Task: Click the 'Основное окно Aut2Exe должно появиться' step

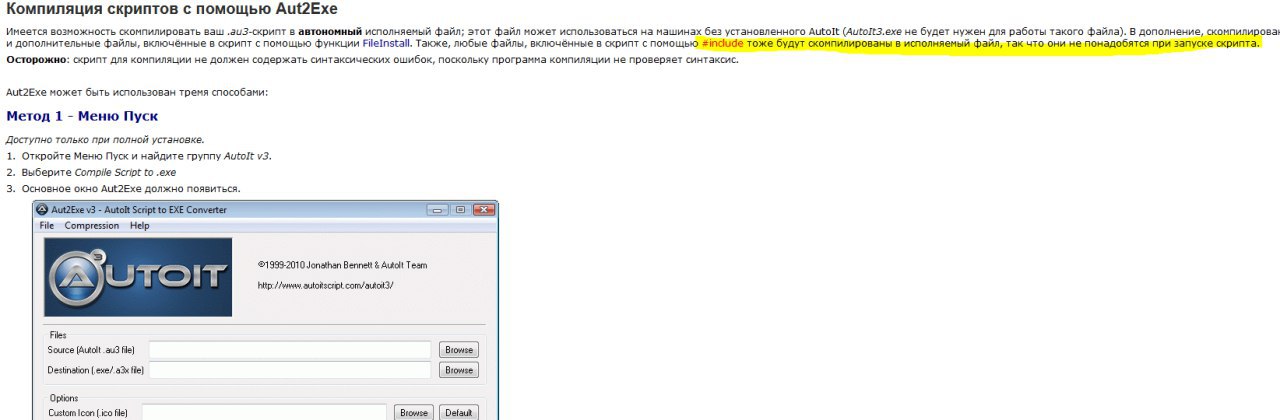Action: tap(131, 188)
